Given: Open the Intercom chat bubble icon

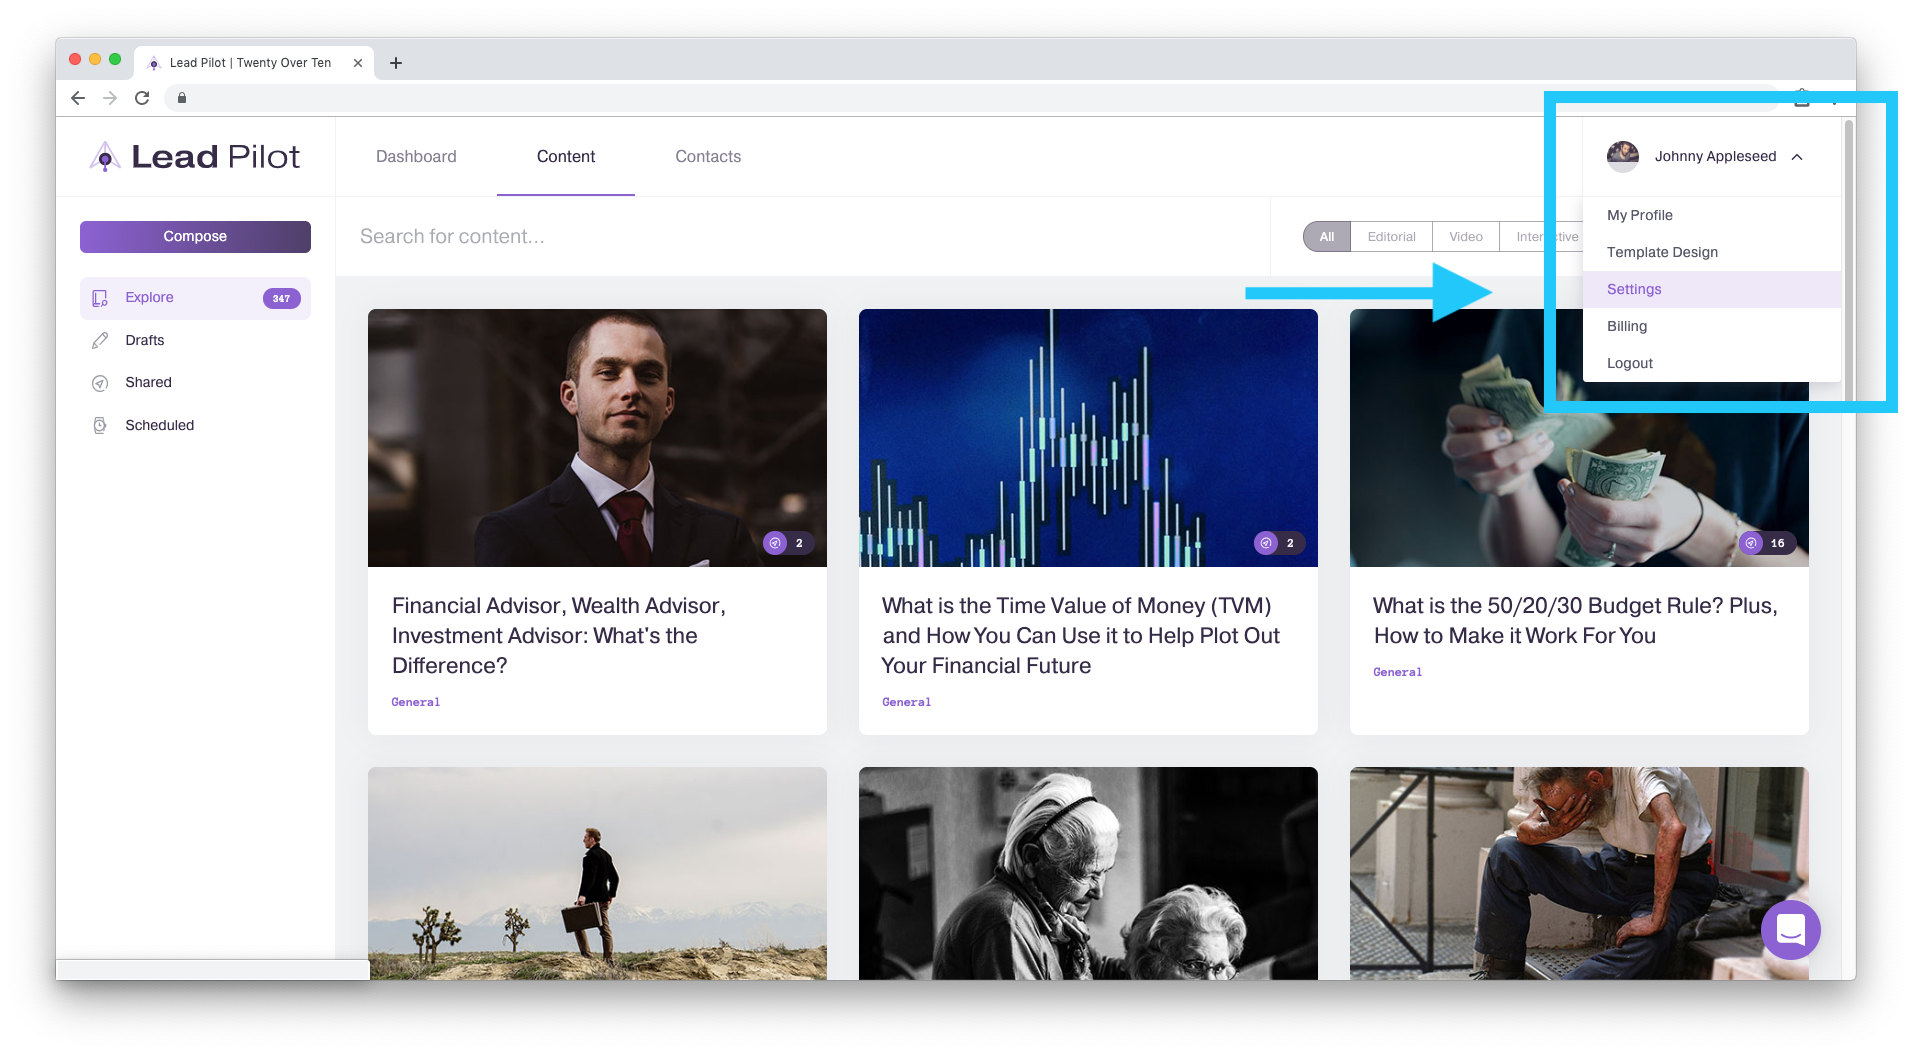Looking at the screenshot, I should 1790,929.
